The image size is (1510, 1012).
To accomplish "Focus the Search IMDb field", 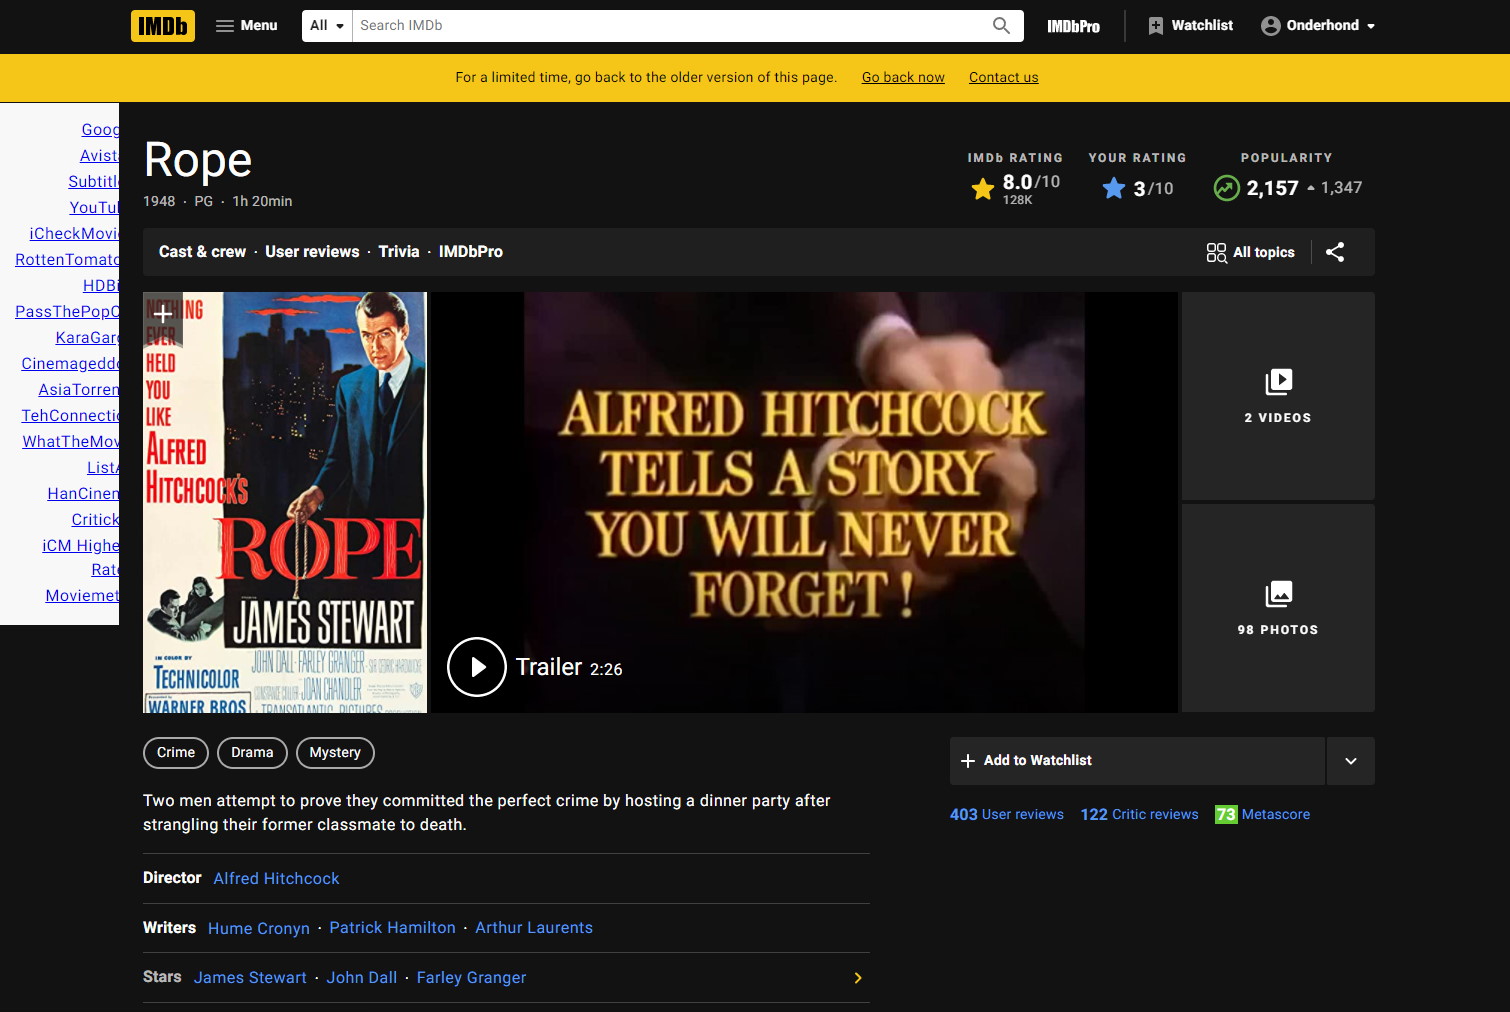I will point(670,26).
